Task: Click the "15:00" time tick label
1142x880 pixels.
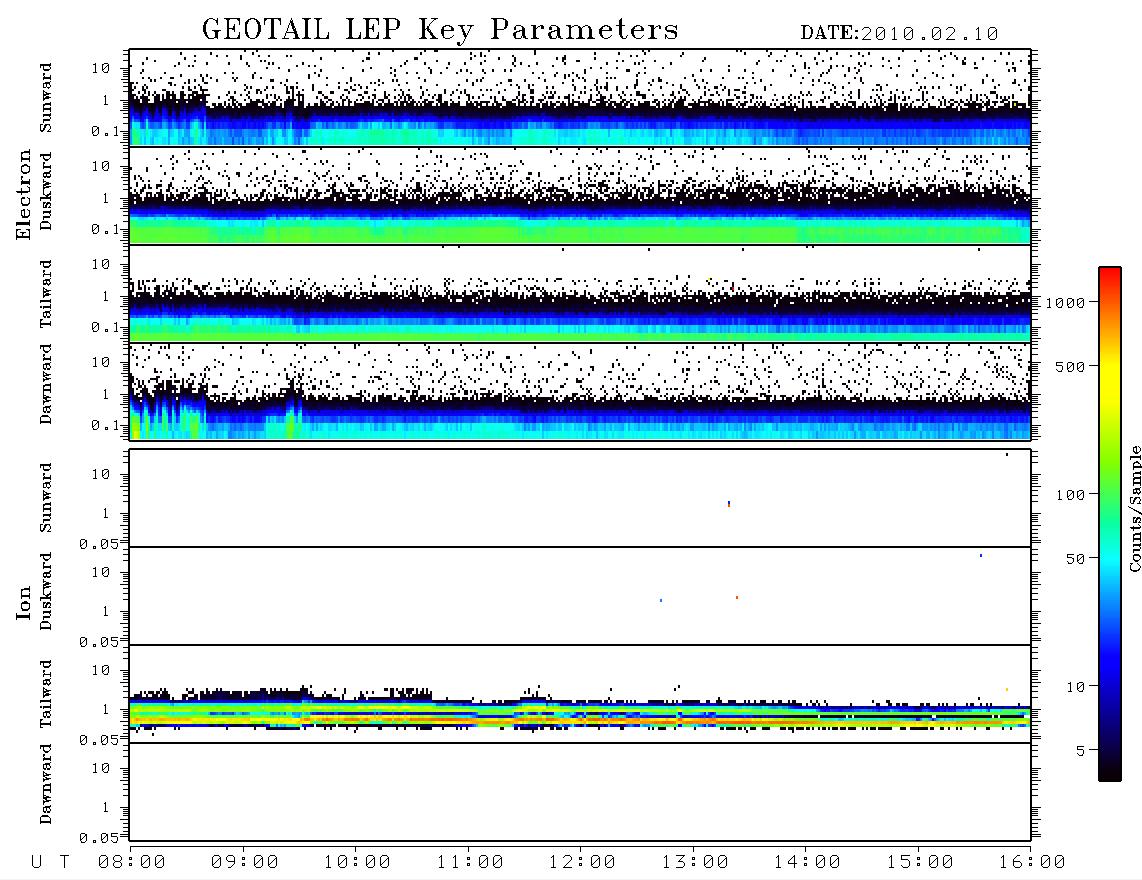Action: point(920,863)
